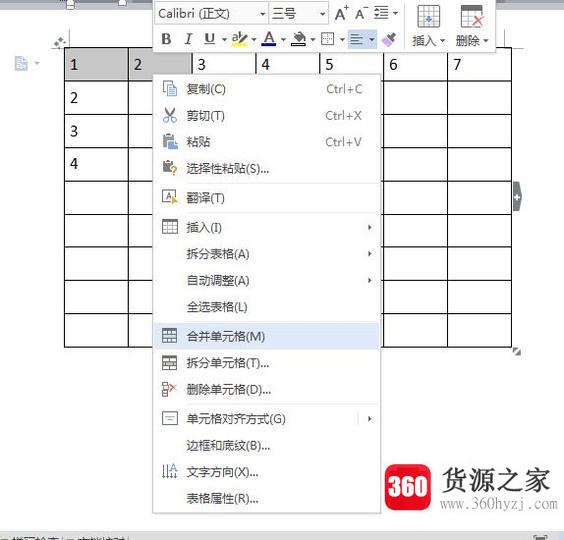Screen dimensions: 564x540
Task: Choose 粘贴 from the context menu
Action: coord(267,142)
